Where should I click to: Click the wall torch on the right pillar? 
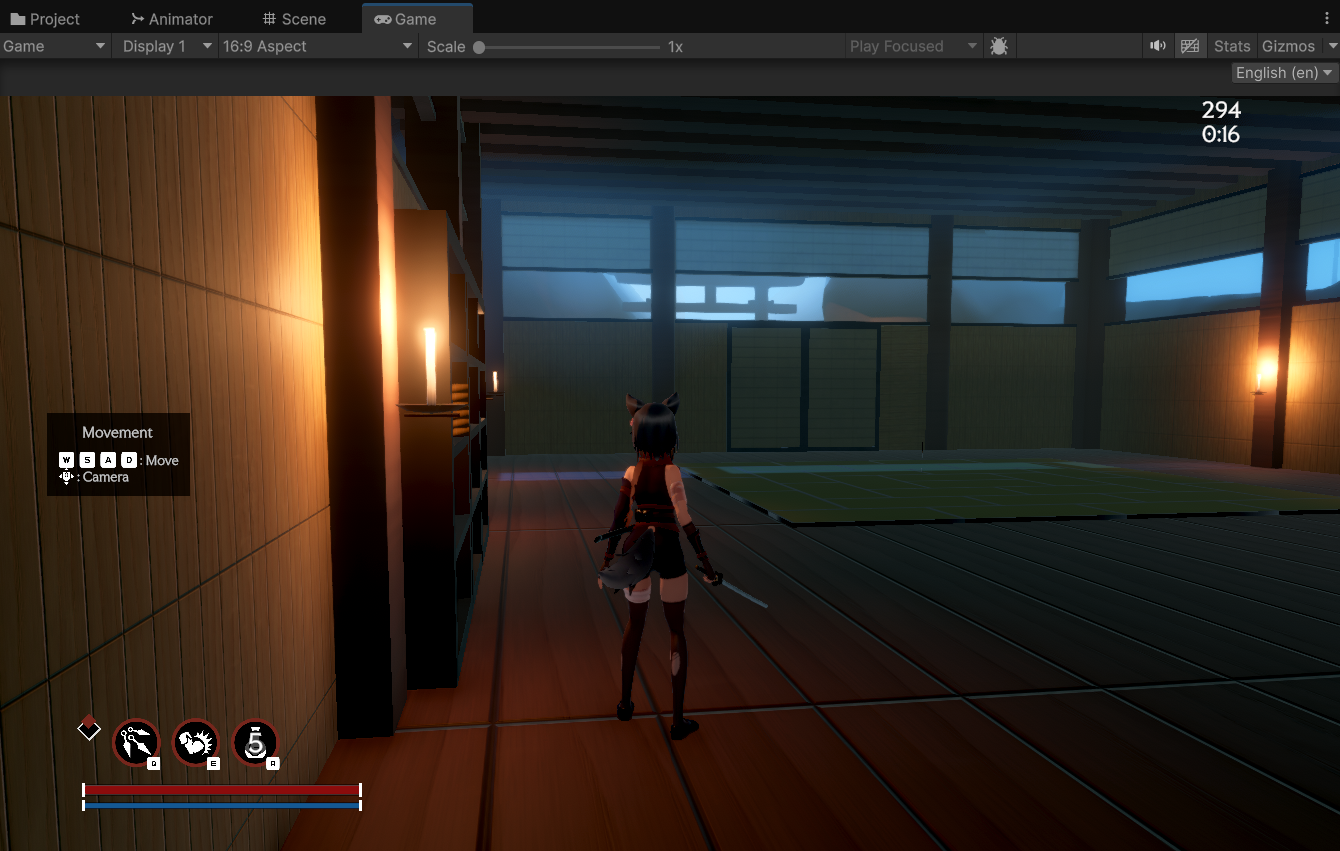(x=1263, y=375)
